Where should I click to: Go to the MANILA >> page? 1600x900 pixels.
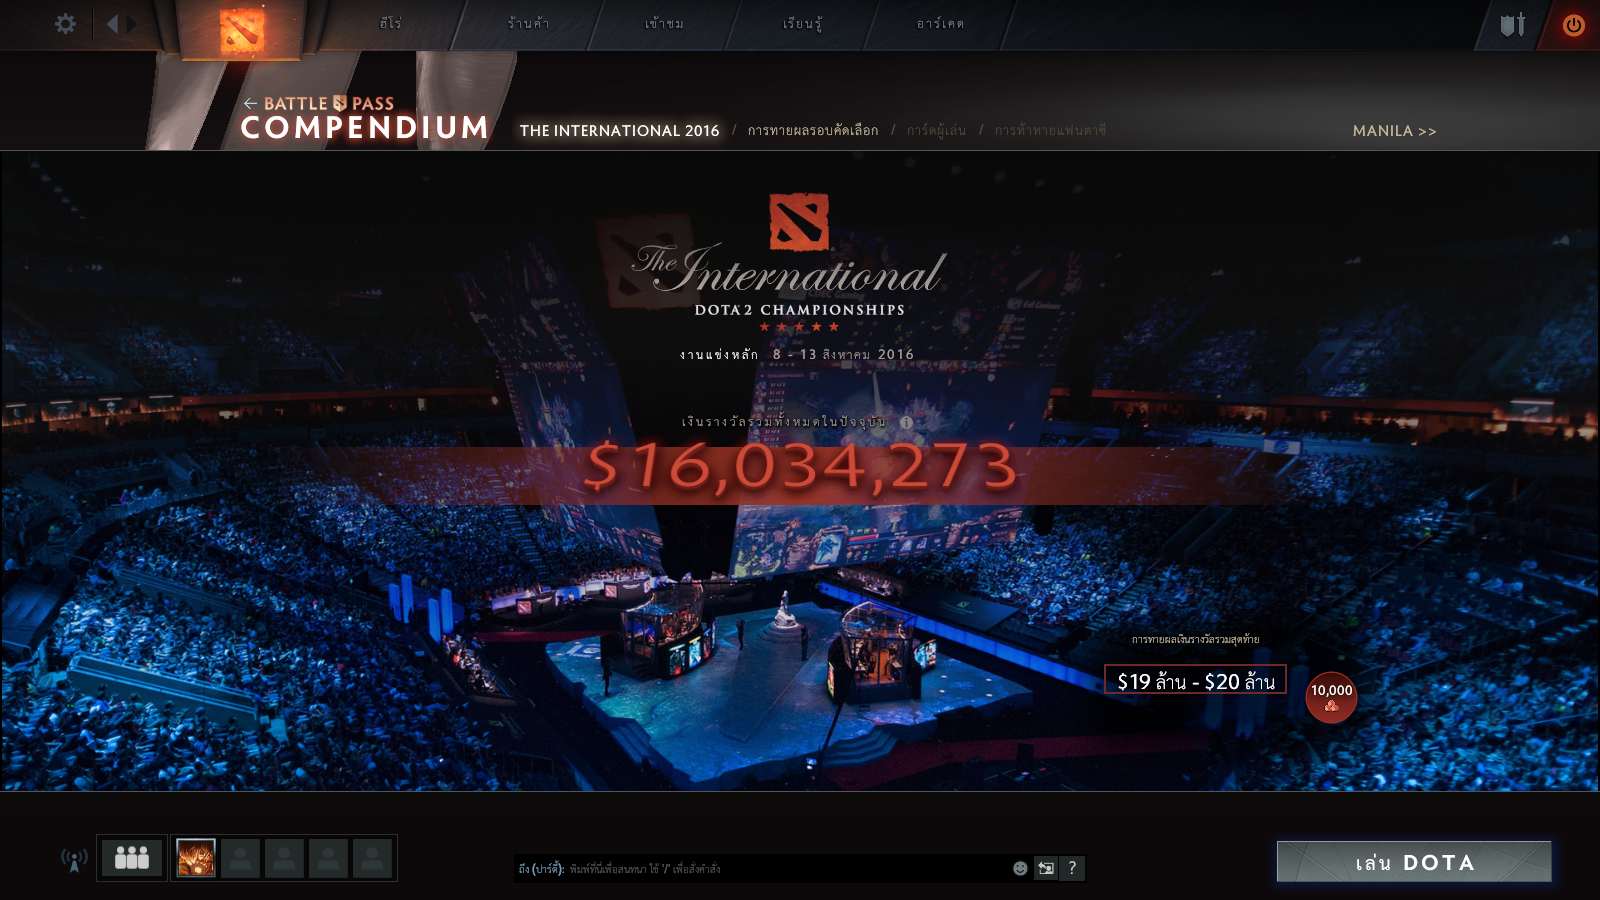pyautogui.click(x=1394, y=131)
